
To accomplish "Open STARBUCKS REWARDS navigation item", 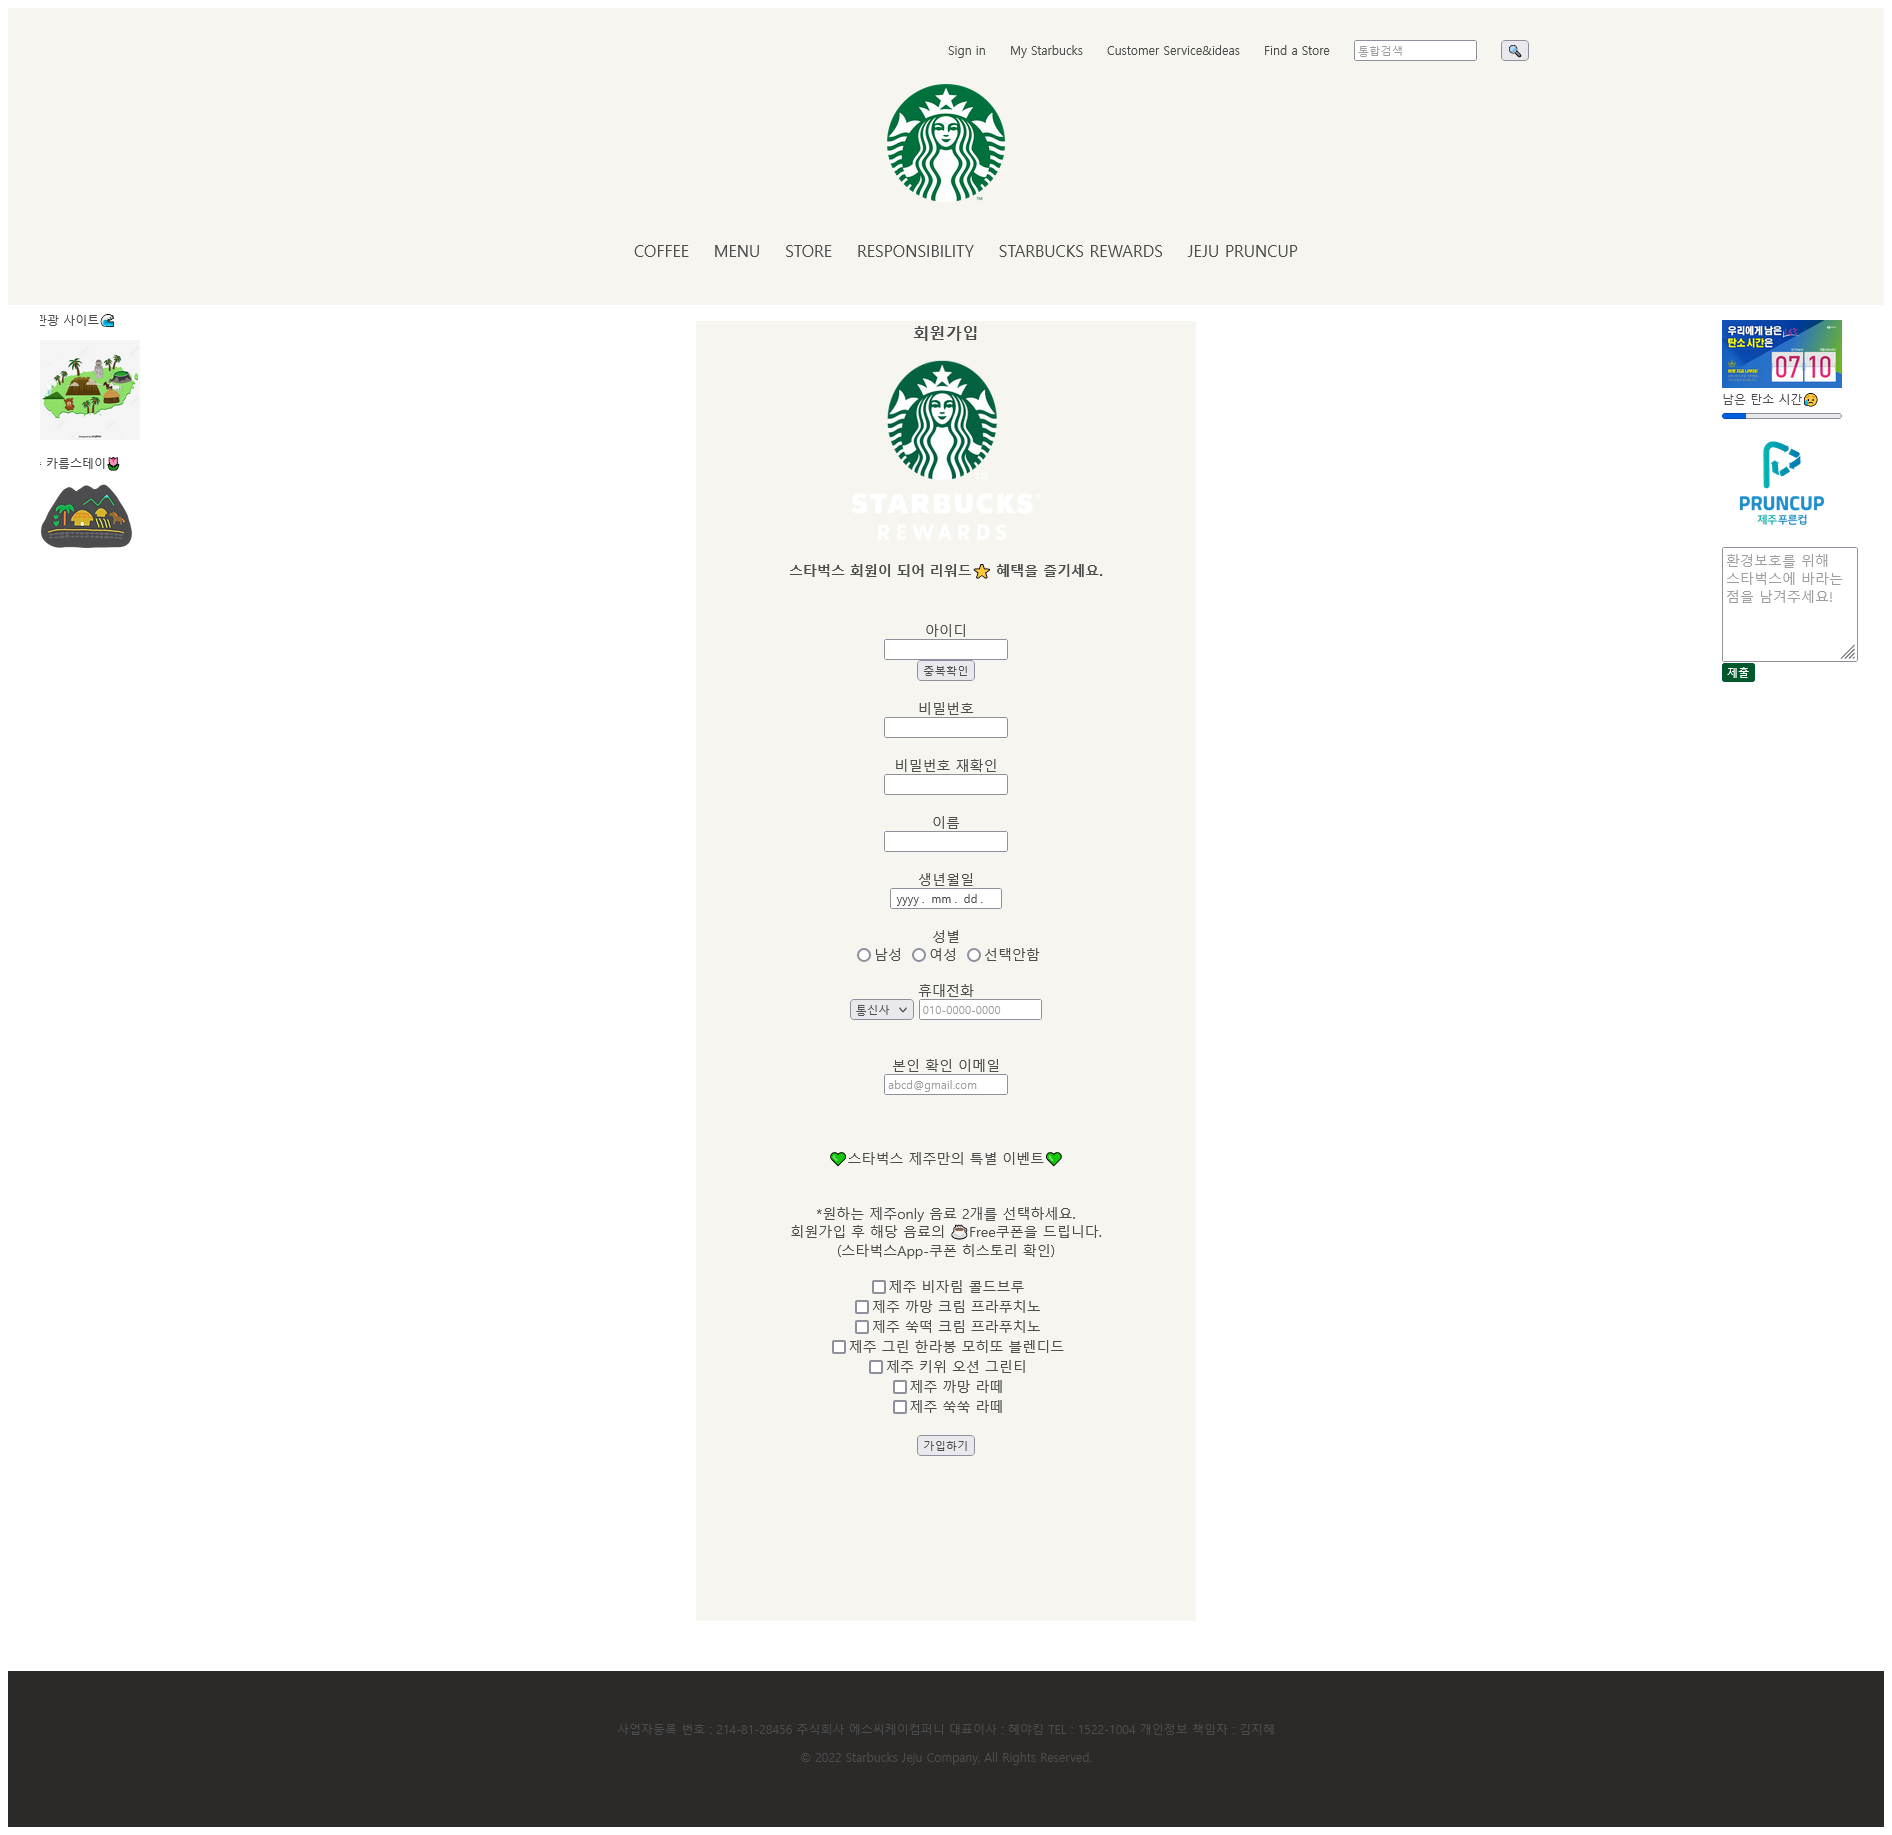I will [x=1080, y=252].
